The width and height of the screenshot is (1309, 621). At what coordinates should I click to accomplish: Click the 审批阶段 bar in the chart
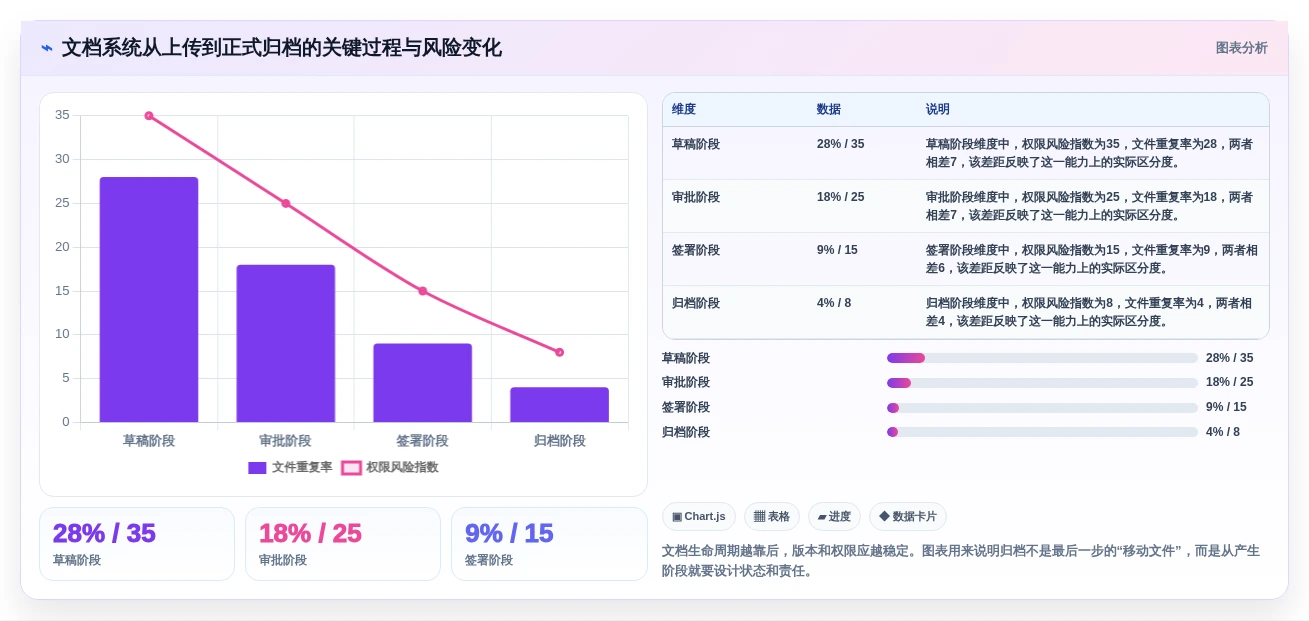pyautogui.click(x=286, y=343)
